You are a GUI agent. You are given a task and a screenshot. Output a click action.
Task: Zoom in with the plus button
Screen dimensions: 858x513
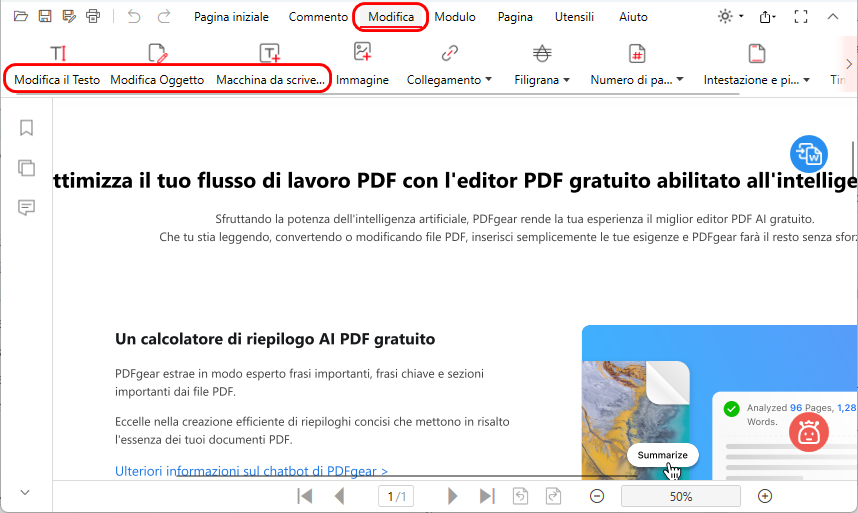(x=765, y=496)
